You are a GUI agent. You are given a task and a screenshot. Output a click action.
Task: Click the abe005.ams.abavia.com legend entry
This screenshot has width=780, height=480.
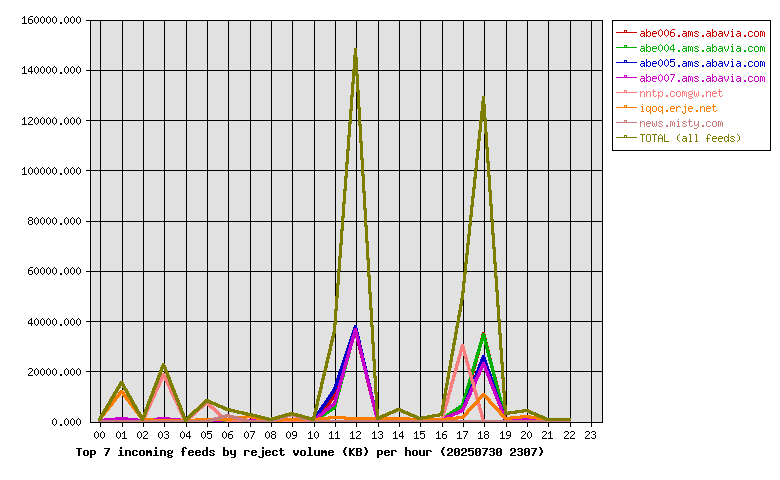point(690,63)
